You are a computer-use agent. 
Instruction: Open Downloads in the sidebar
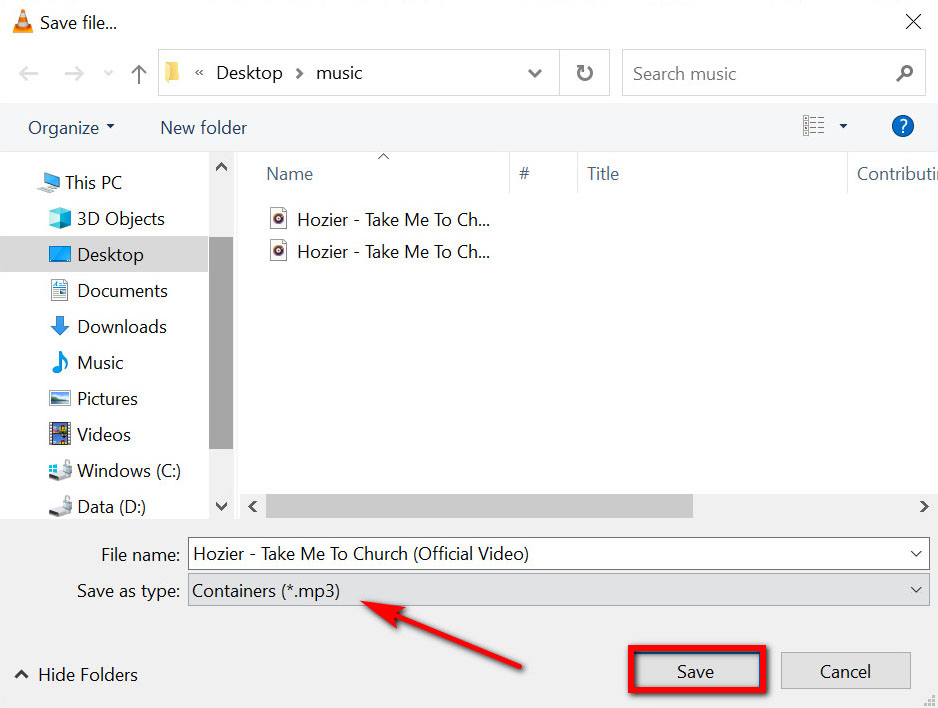[x=108, y=326]
